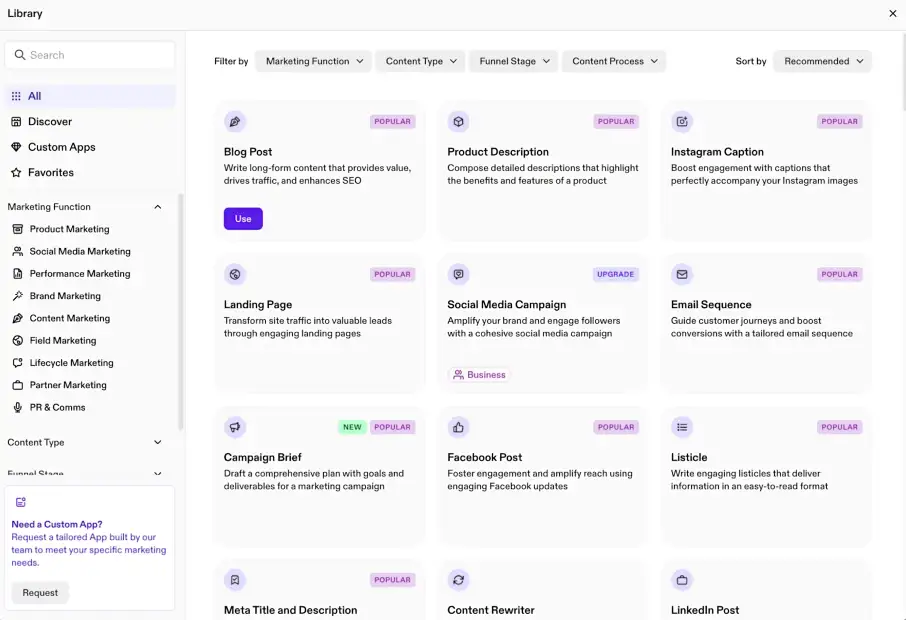Click the sidebar vertical scrollbar

[180, 312]
